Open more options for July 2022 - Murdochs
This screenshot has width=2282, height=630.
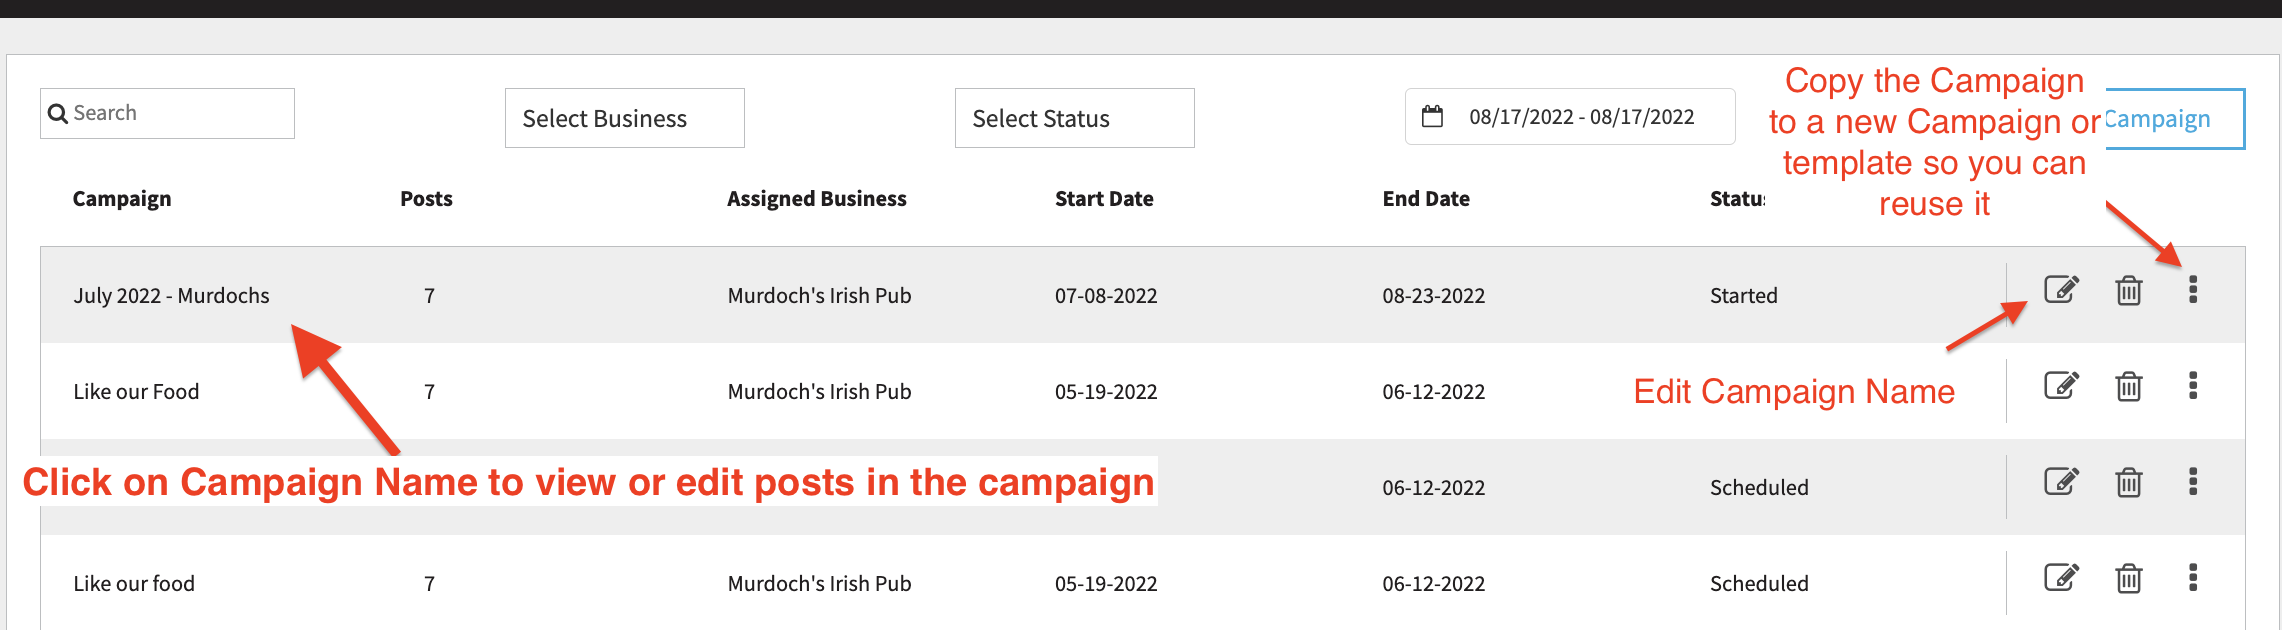click(x=2193, y=290)
